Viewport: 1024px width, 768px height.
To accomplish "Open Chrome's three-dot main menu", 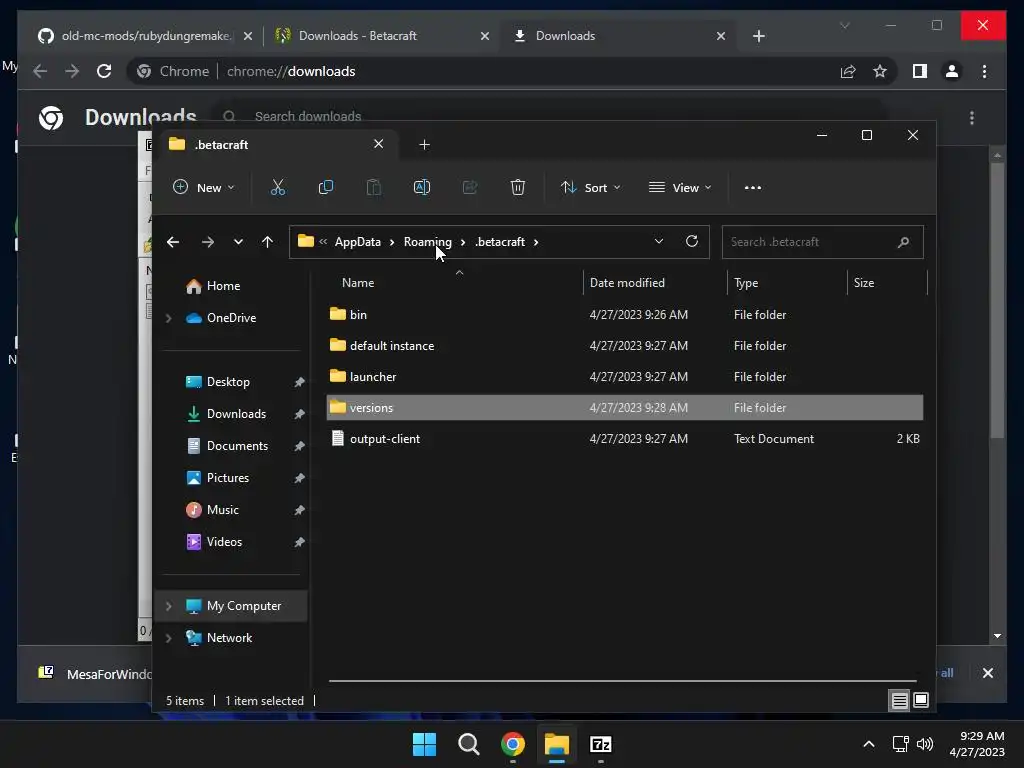I will tap(984, 71).
